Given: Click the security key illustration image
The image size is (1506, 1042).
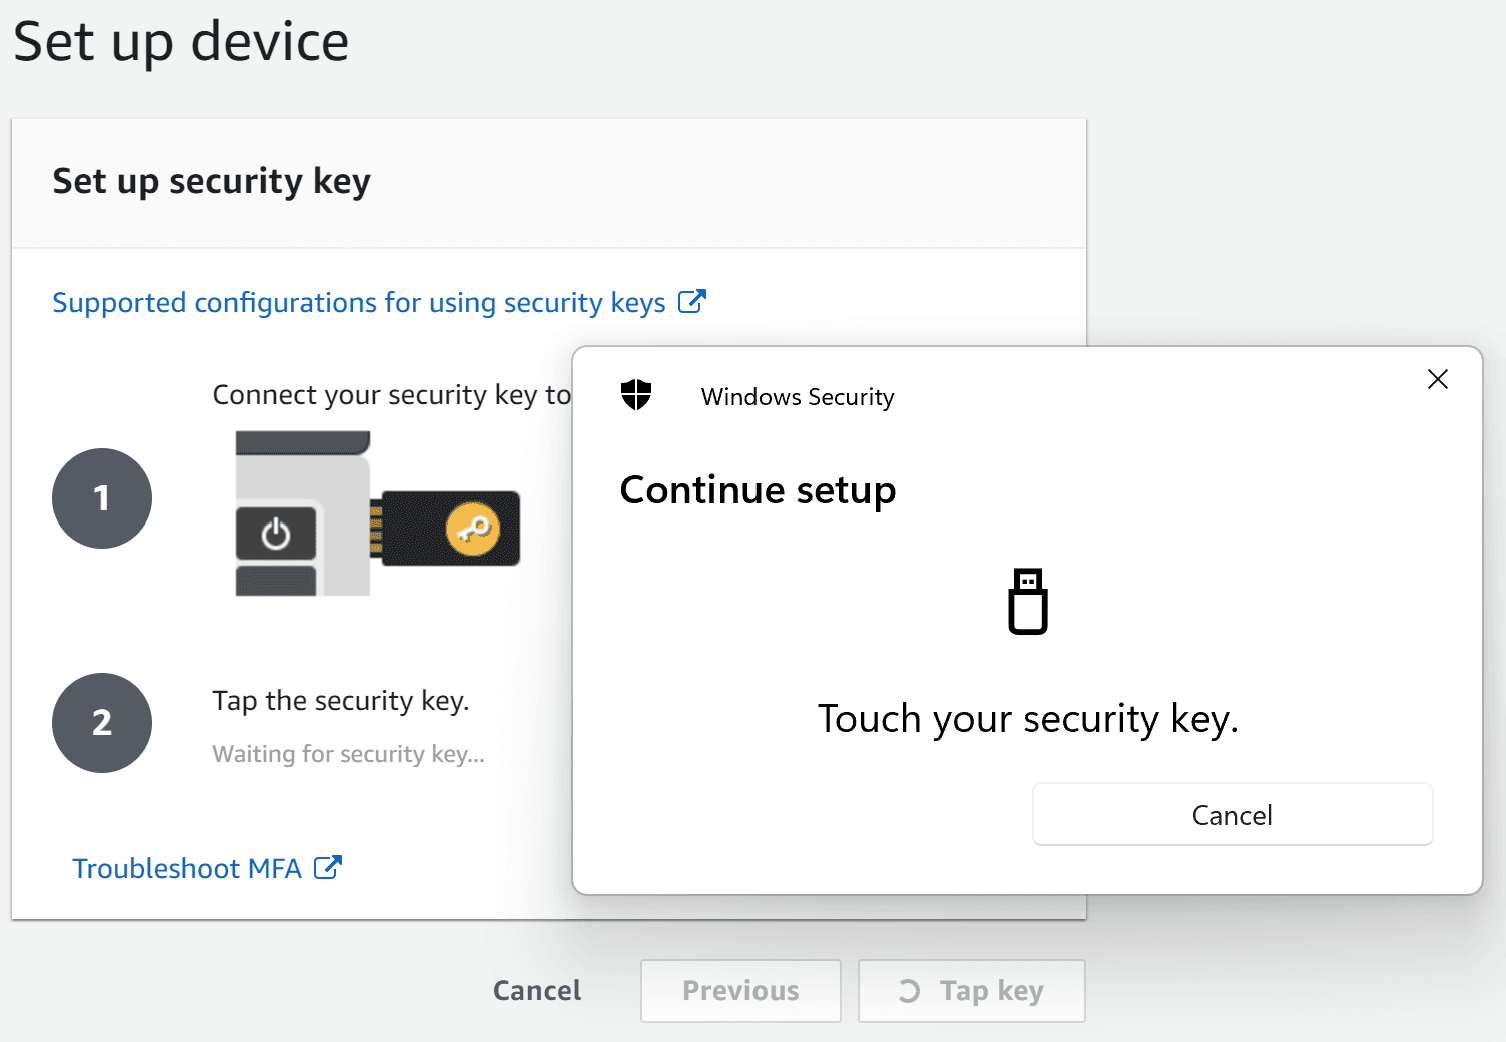Looking at the screenshot, I should pyautogui.click(x=378, y=513).
